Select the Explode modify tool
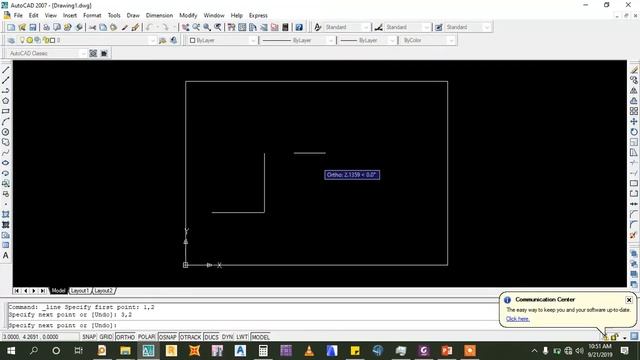640x360 pixels. [634, 235]
